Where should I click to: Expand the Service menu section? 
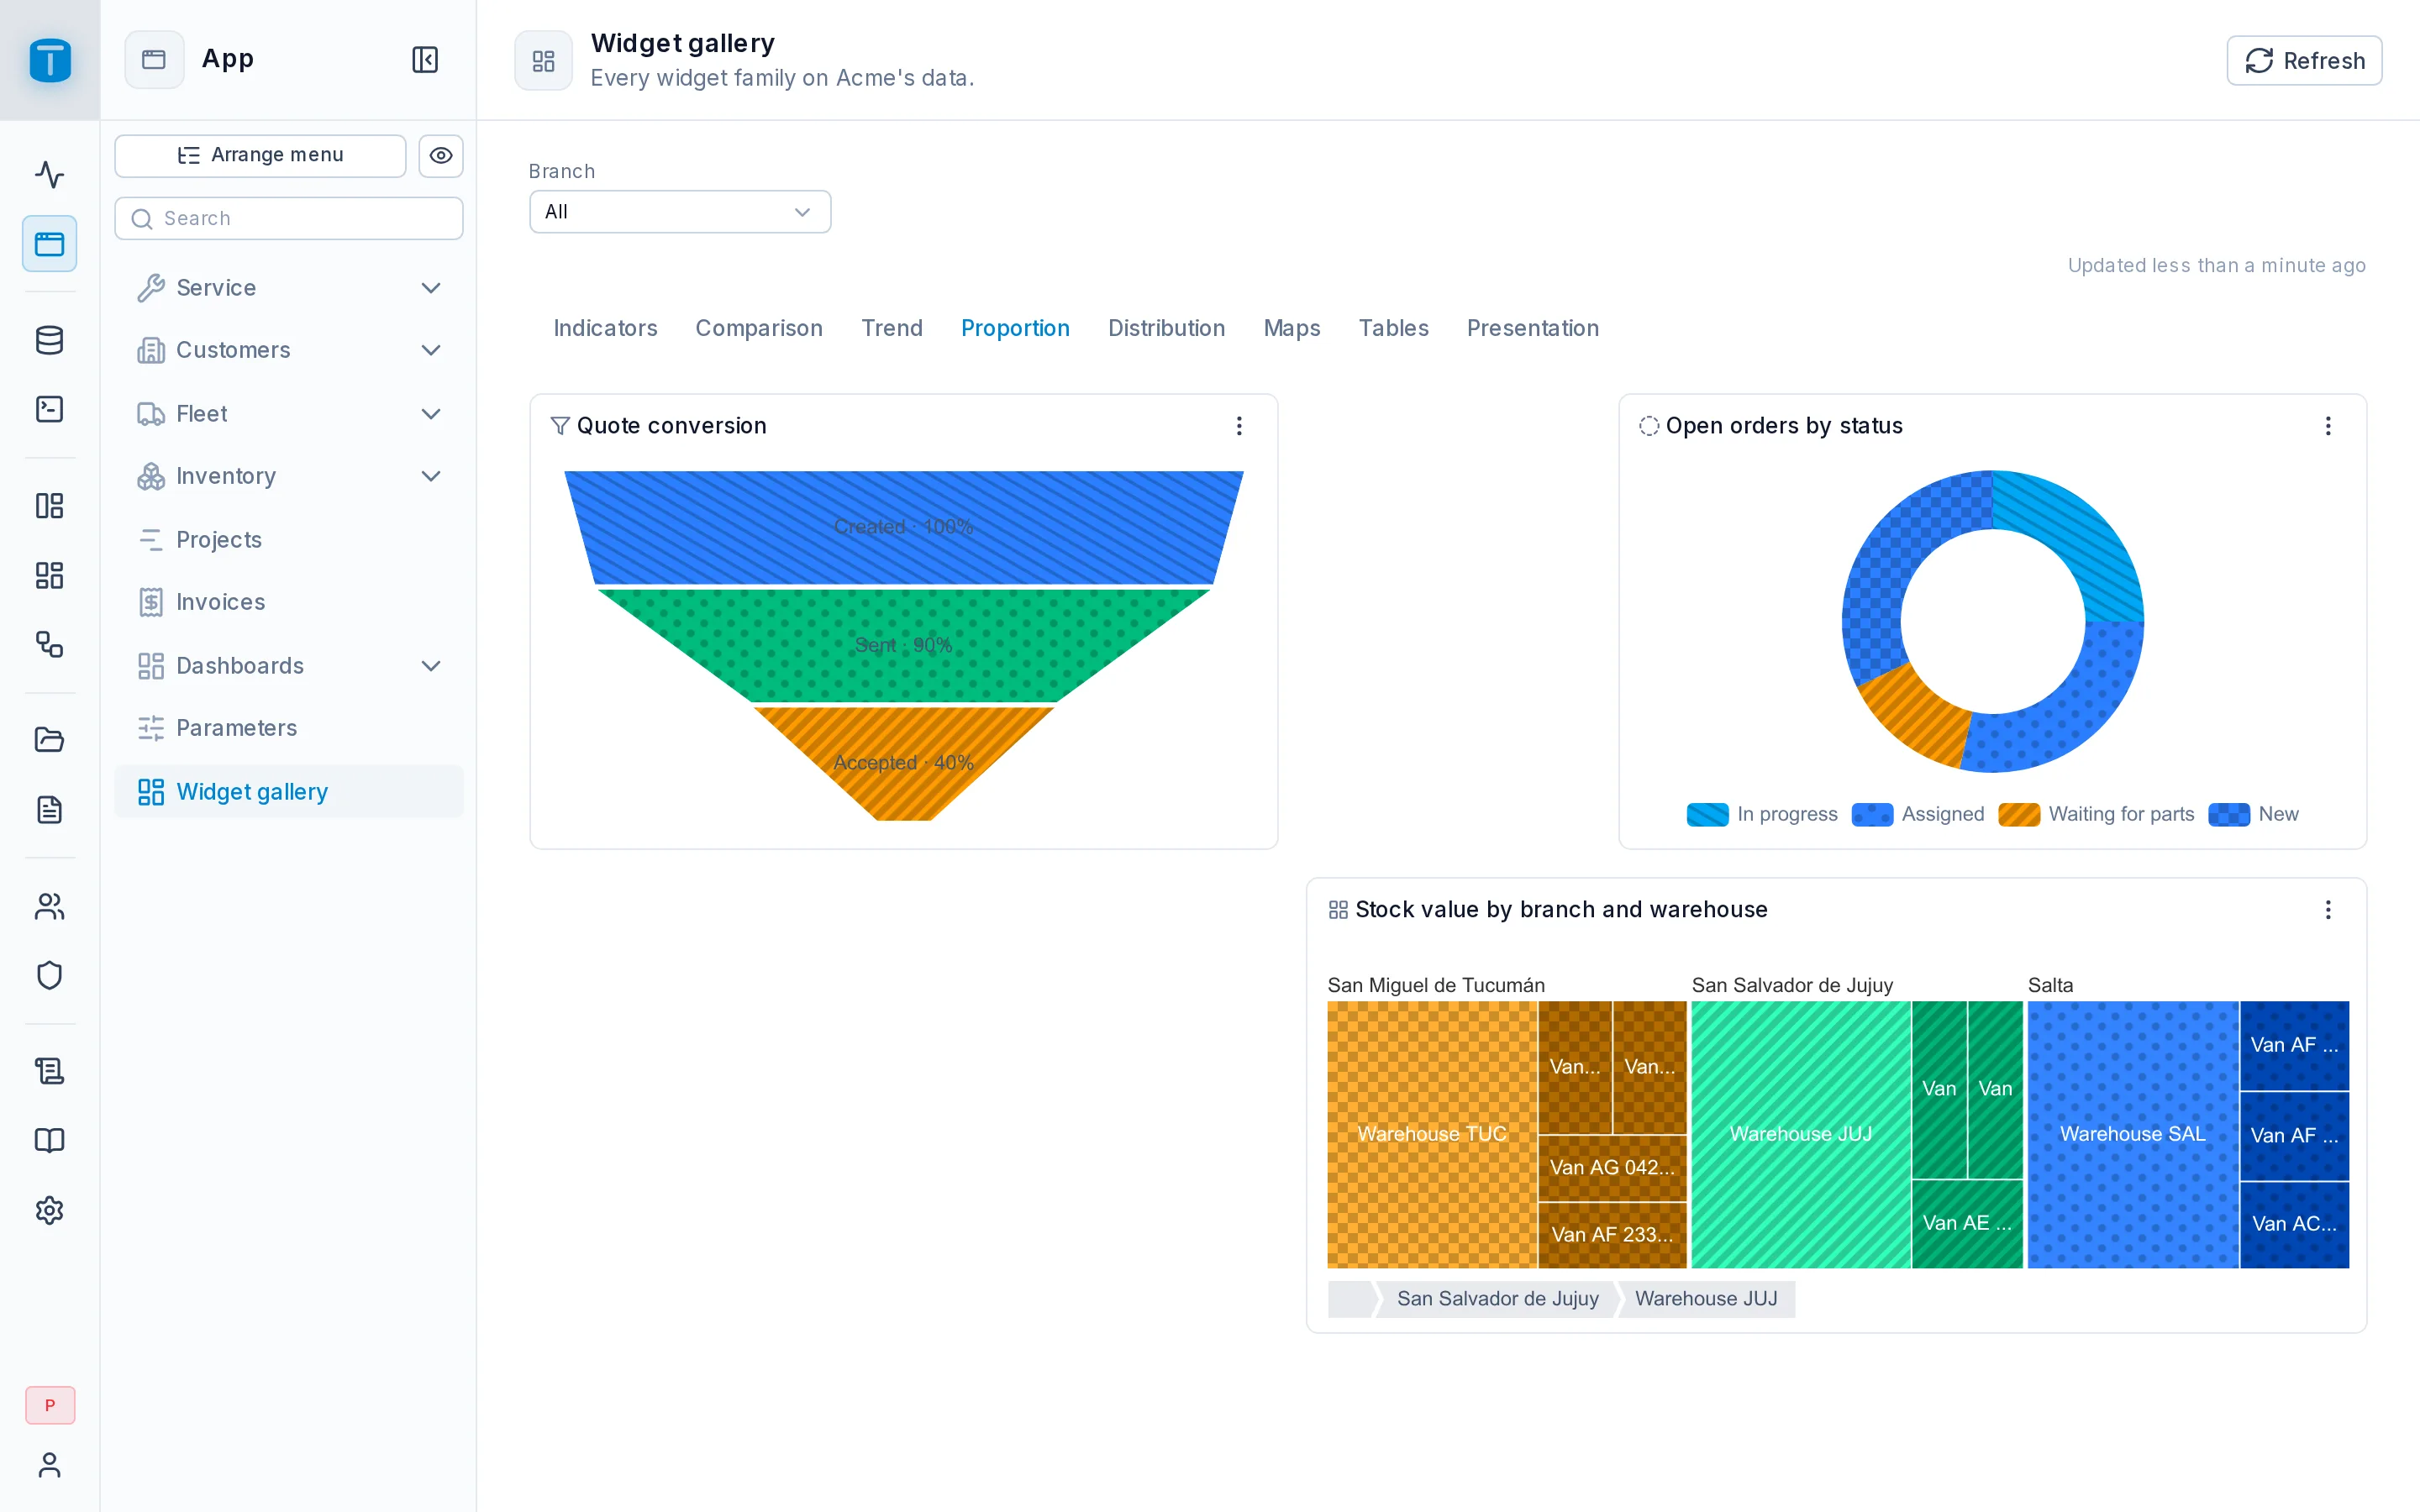click(289, 288)
